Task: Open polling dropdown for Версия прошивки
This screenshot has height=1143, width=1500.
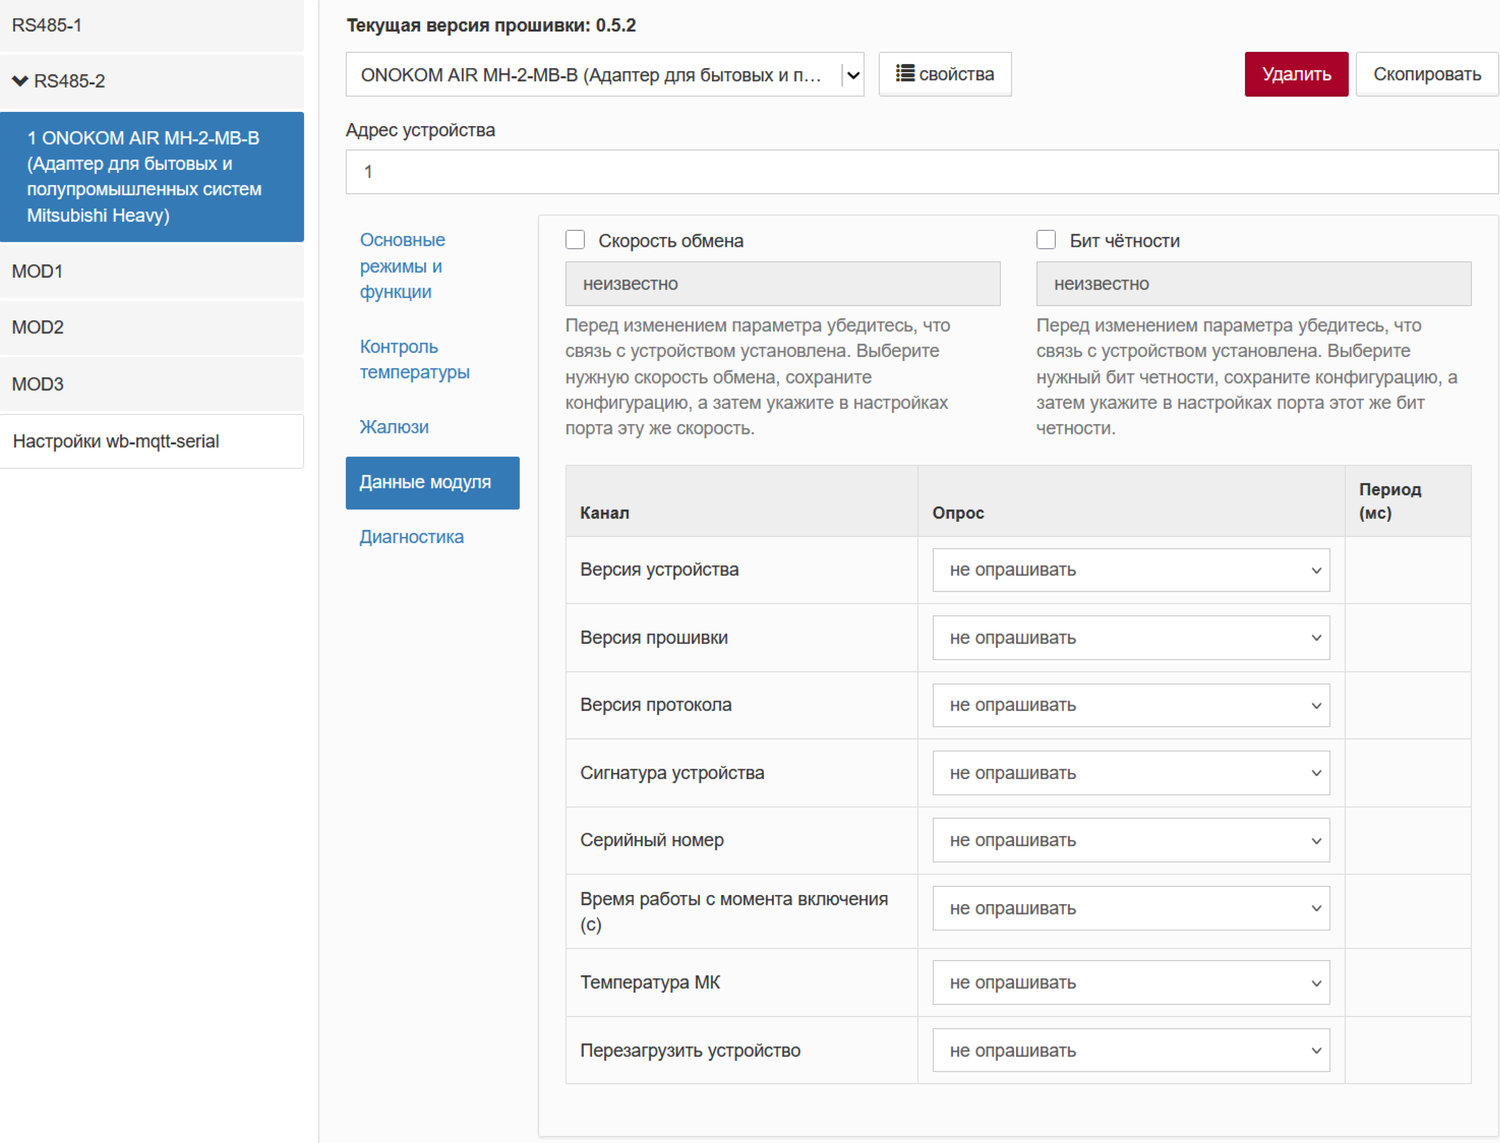Action: 1131,638
